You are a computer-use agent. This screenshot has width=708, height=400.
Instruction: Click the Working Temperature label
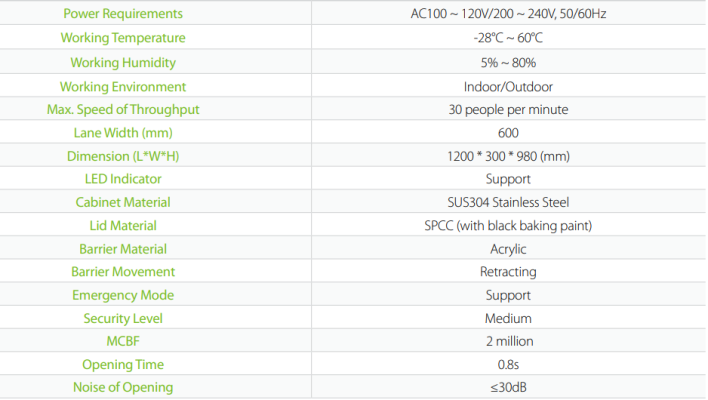(x=123, y=38)
